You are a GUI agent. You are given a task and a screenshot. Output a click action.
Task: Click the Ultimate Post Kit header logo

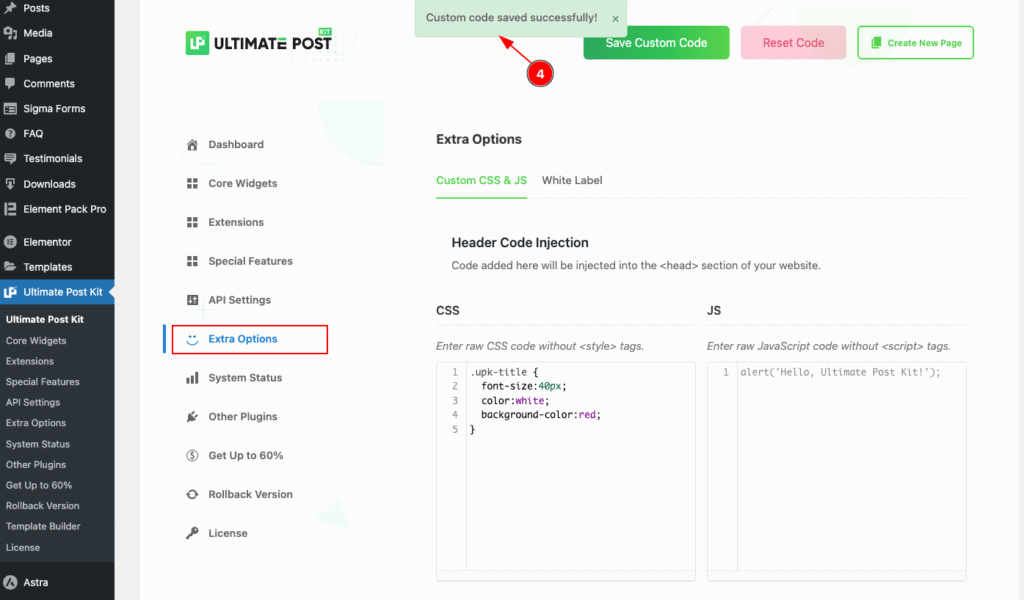tap(259, 42)
